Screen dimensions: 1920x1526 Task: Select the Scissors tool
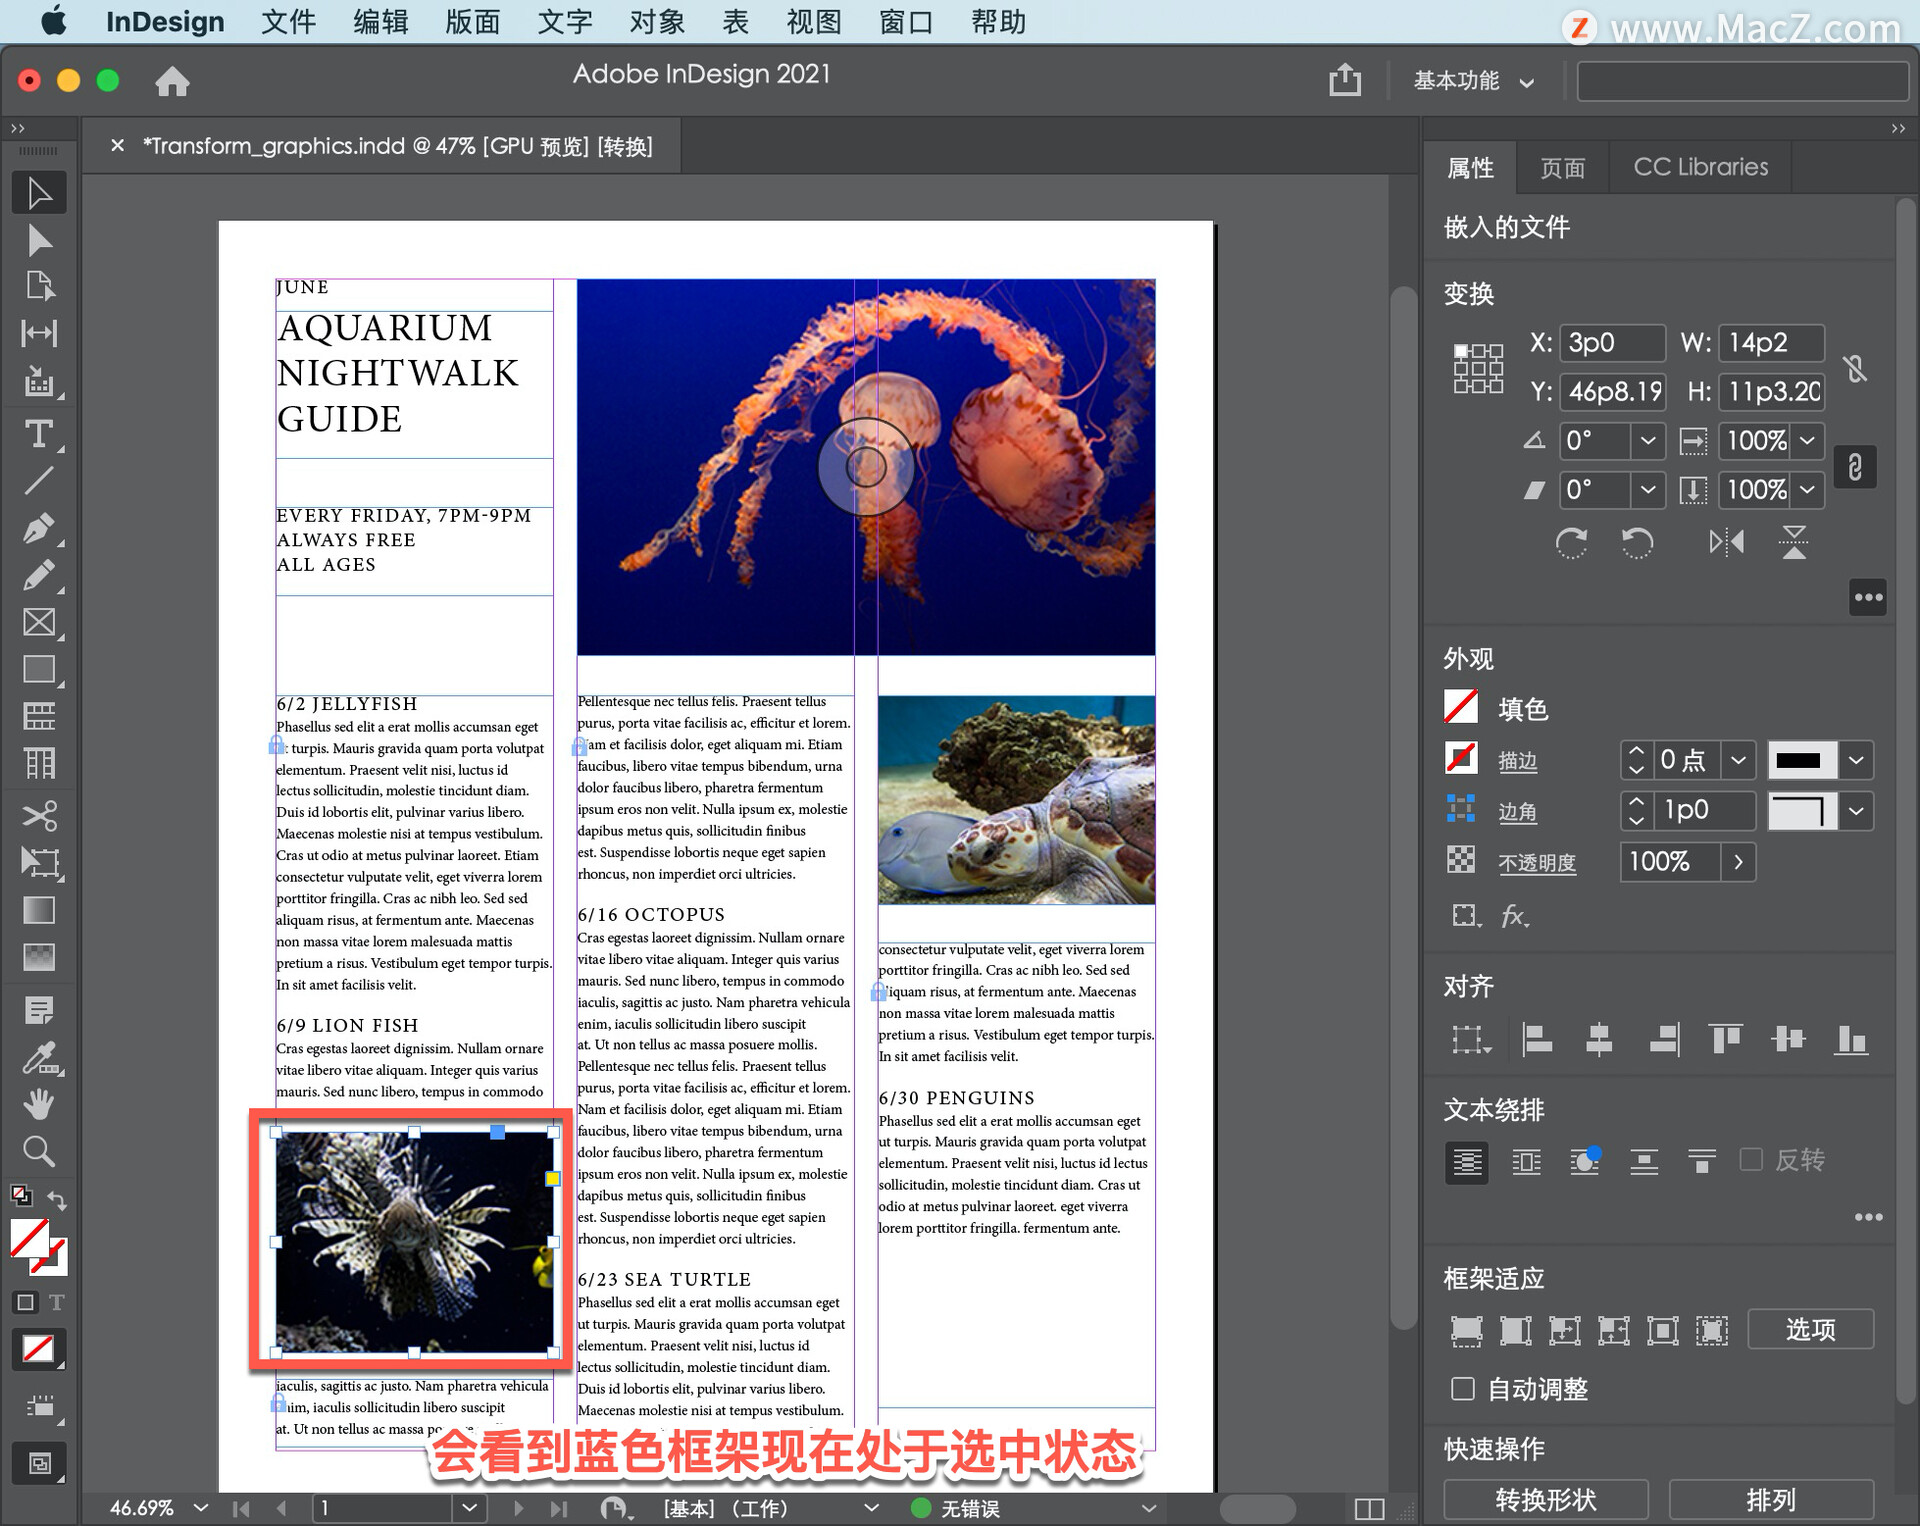click(39, 815)
